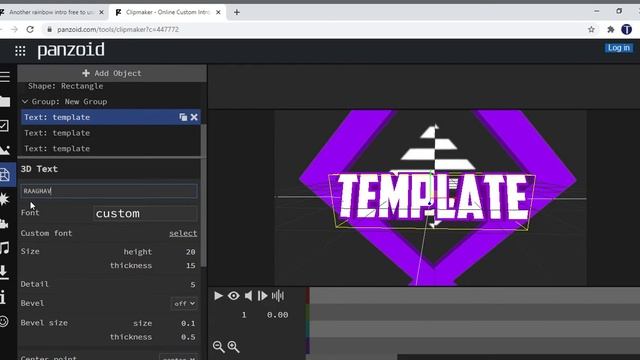Click the TEMPLATE text in the 3D preview
This screenshot has height=360, width=640.
click(x=432, y=198)
